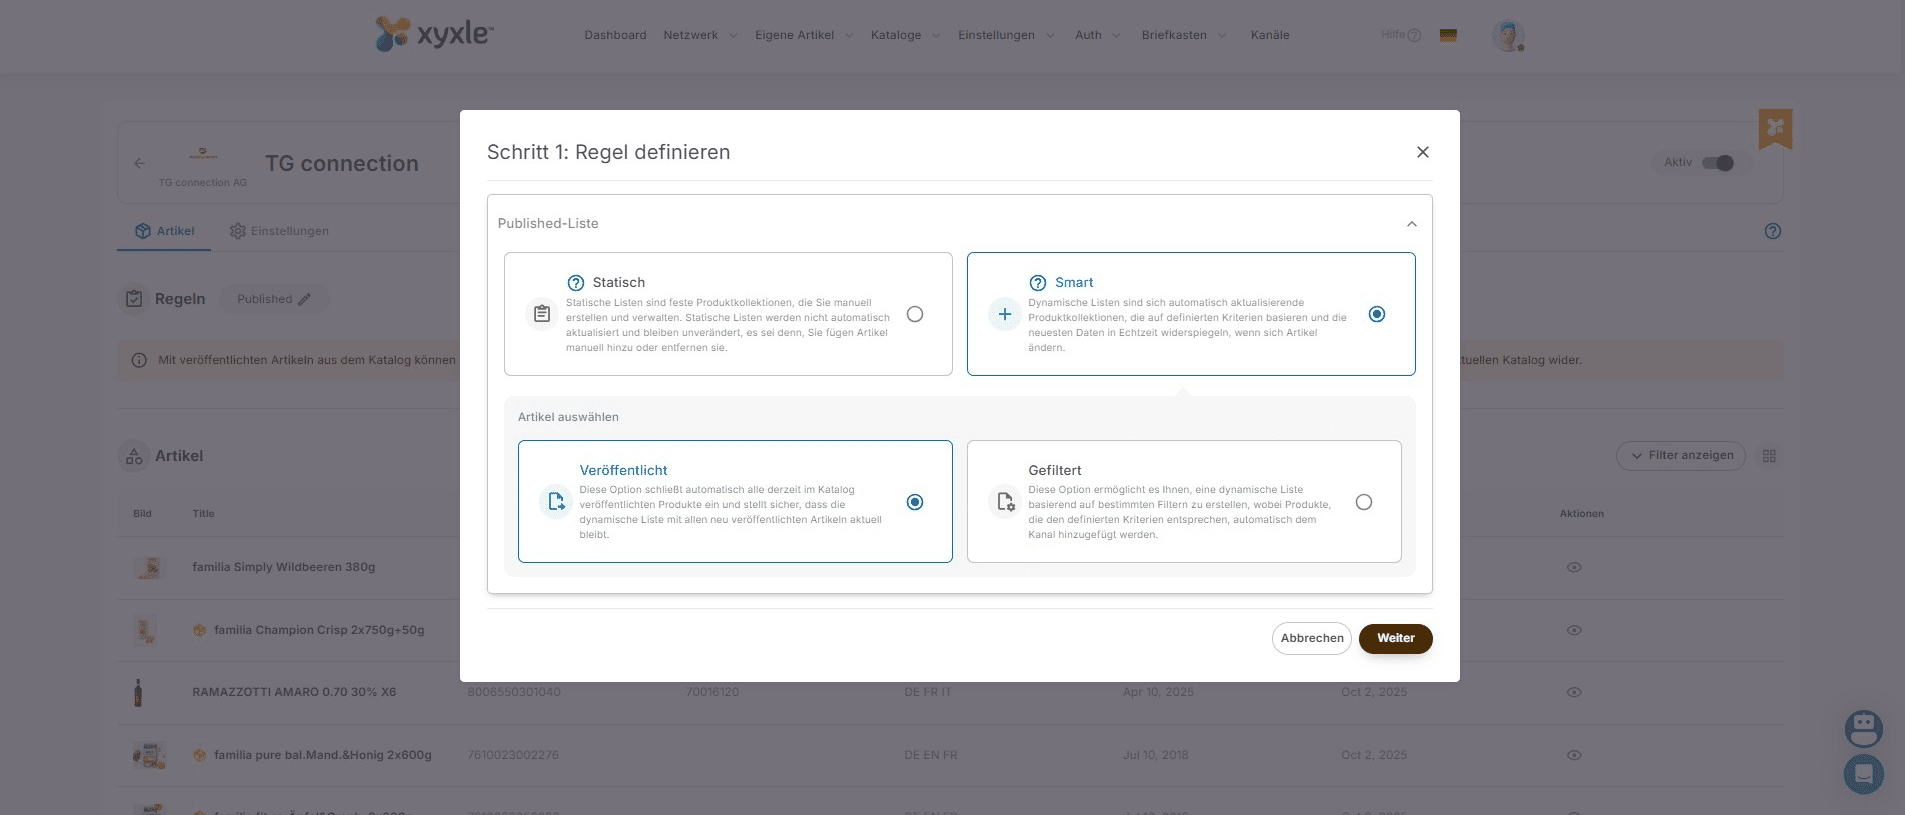Open the user profile avatar
Image resolution: width=1905 pixels, height=815 pixels.
pyautogui.click(x=1507, y=35)
